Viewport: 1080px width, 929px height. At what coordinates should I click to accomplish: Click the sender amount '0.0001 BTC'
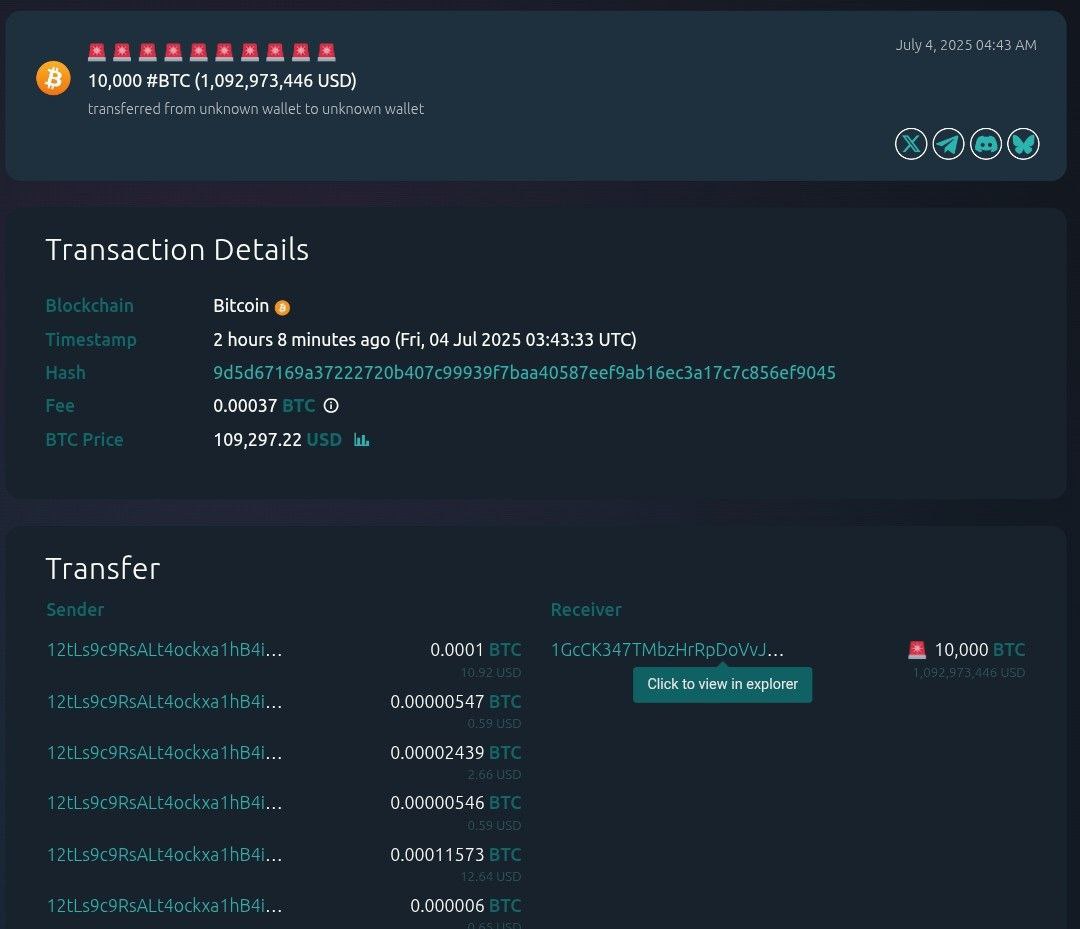click(475, 649)
